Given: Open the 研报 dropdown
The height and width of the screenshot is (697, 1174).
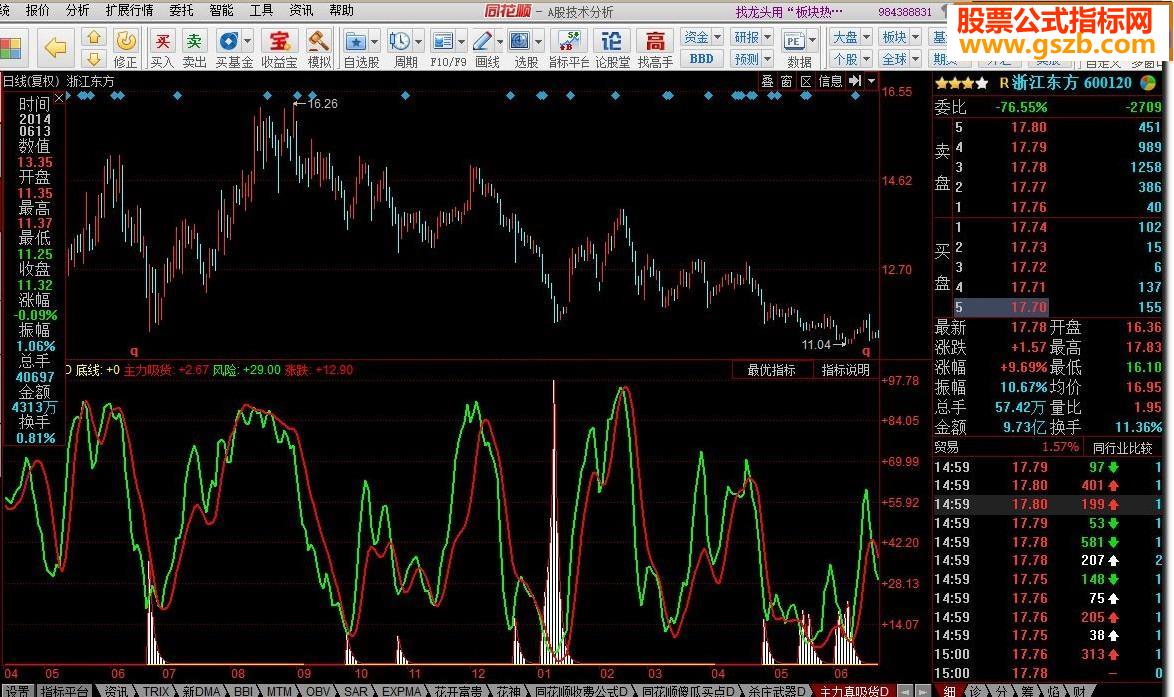Looking at the screenshot, I should point(752,37).
